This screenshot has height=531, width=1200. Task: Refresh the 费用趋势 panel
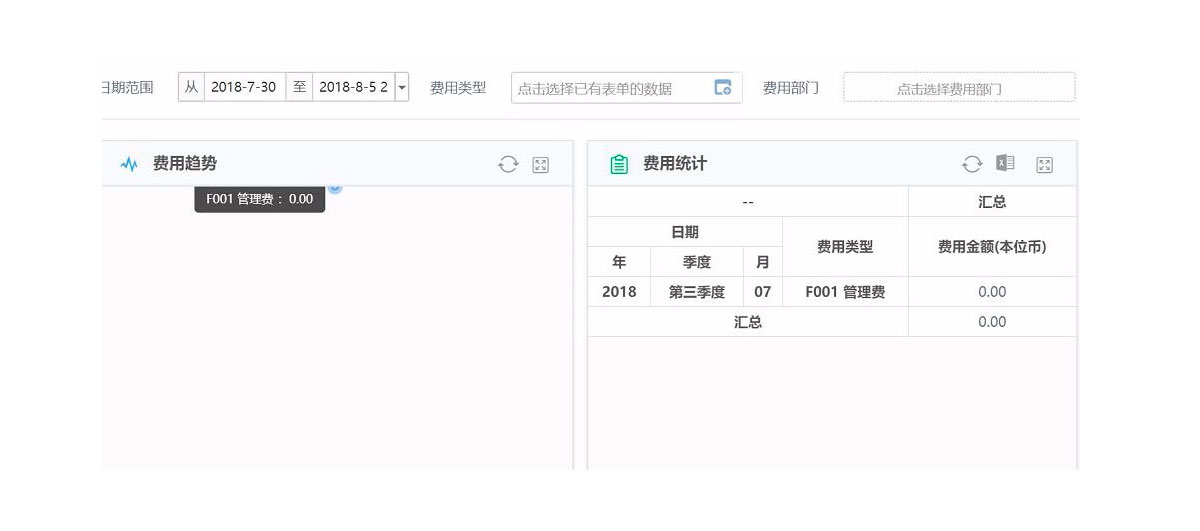tap(508, 165)
